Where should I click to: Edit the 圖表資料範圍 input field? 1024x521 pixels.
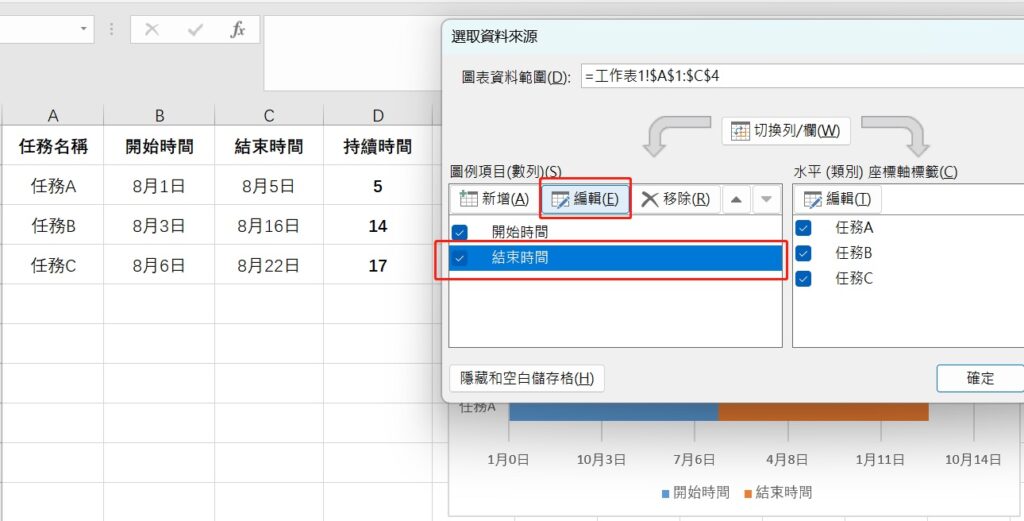802,76
